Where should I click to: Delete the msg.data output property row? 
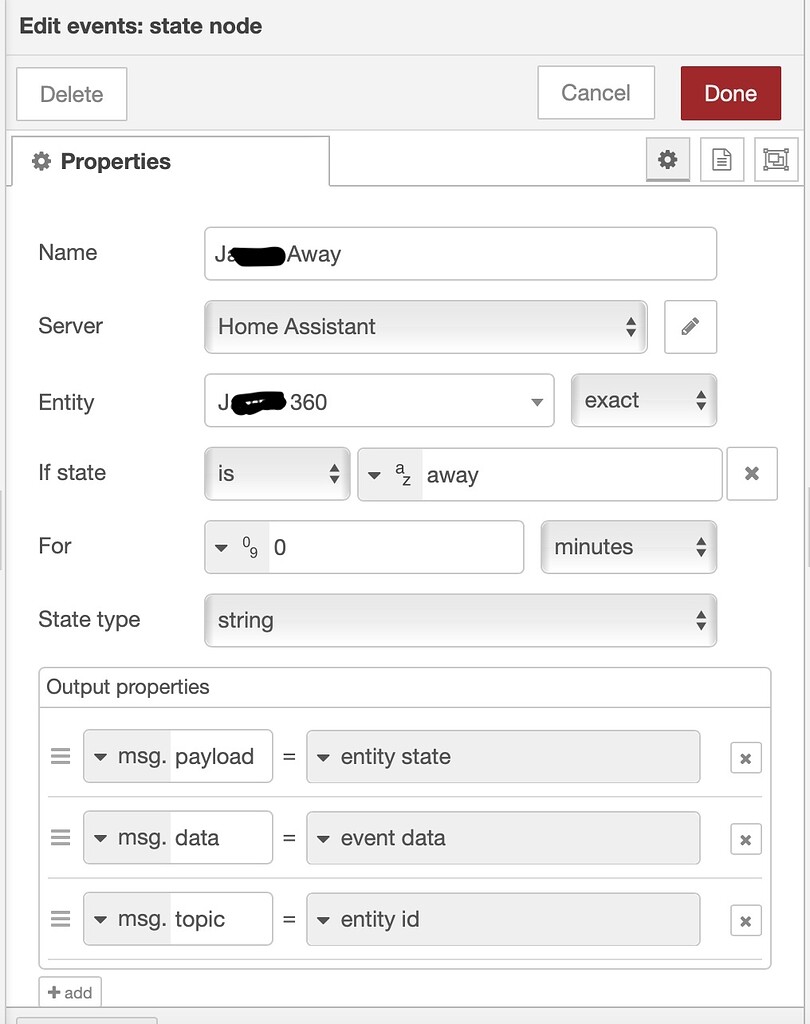pos(745,838)
